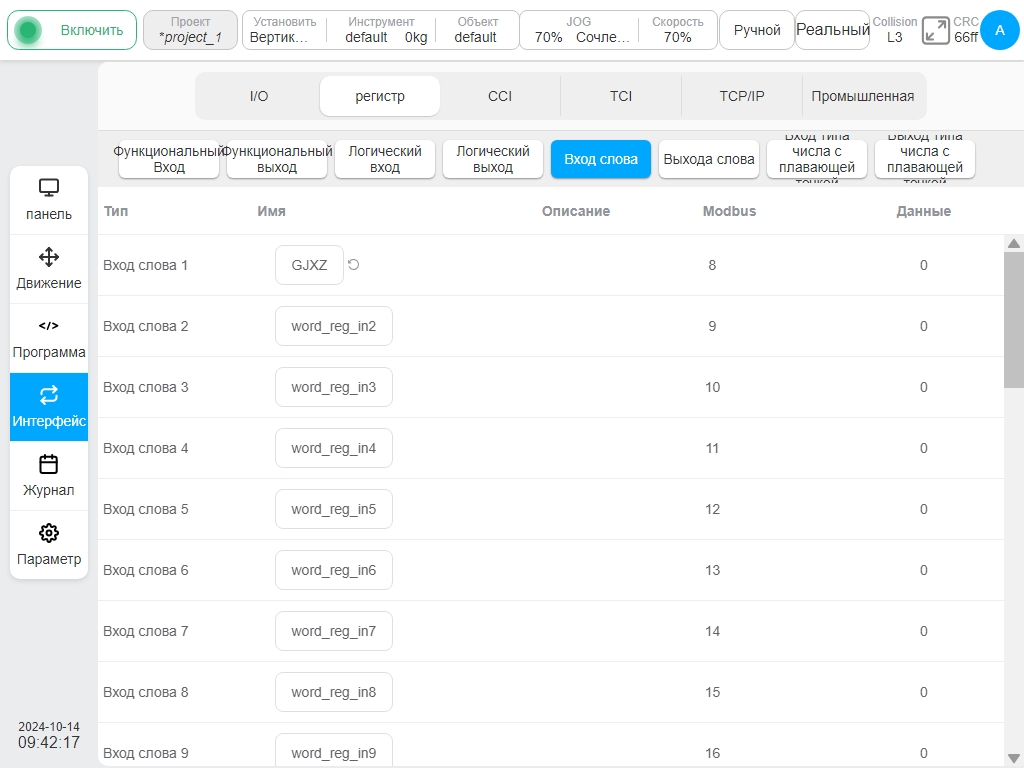Click data value 0 for Вход слова 2
This screenshot has height=768, width=1024.
click(x=923, y=326)
